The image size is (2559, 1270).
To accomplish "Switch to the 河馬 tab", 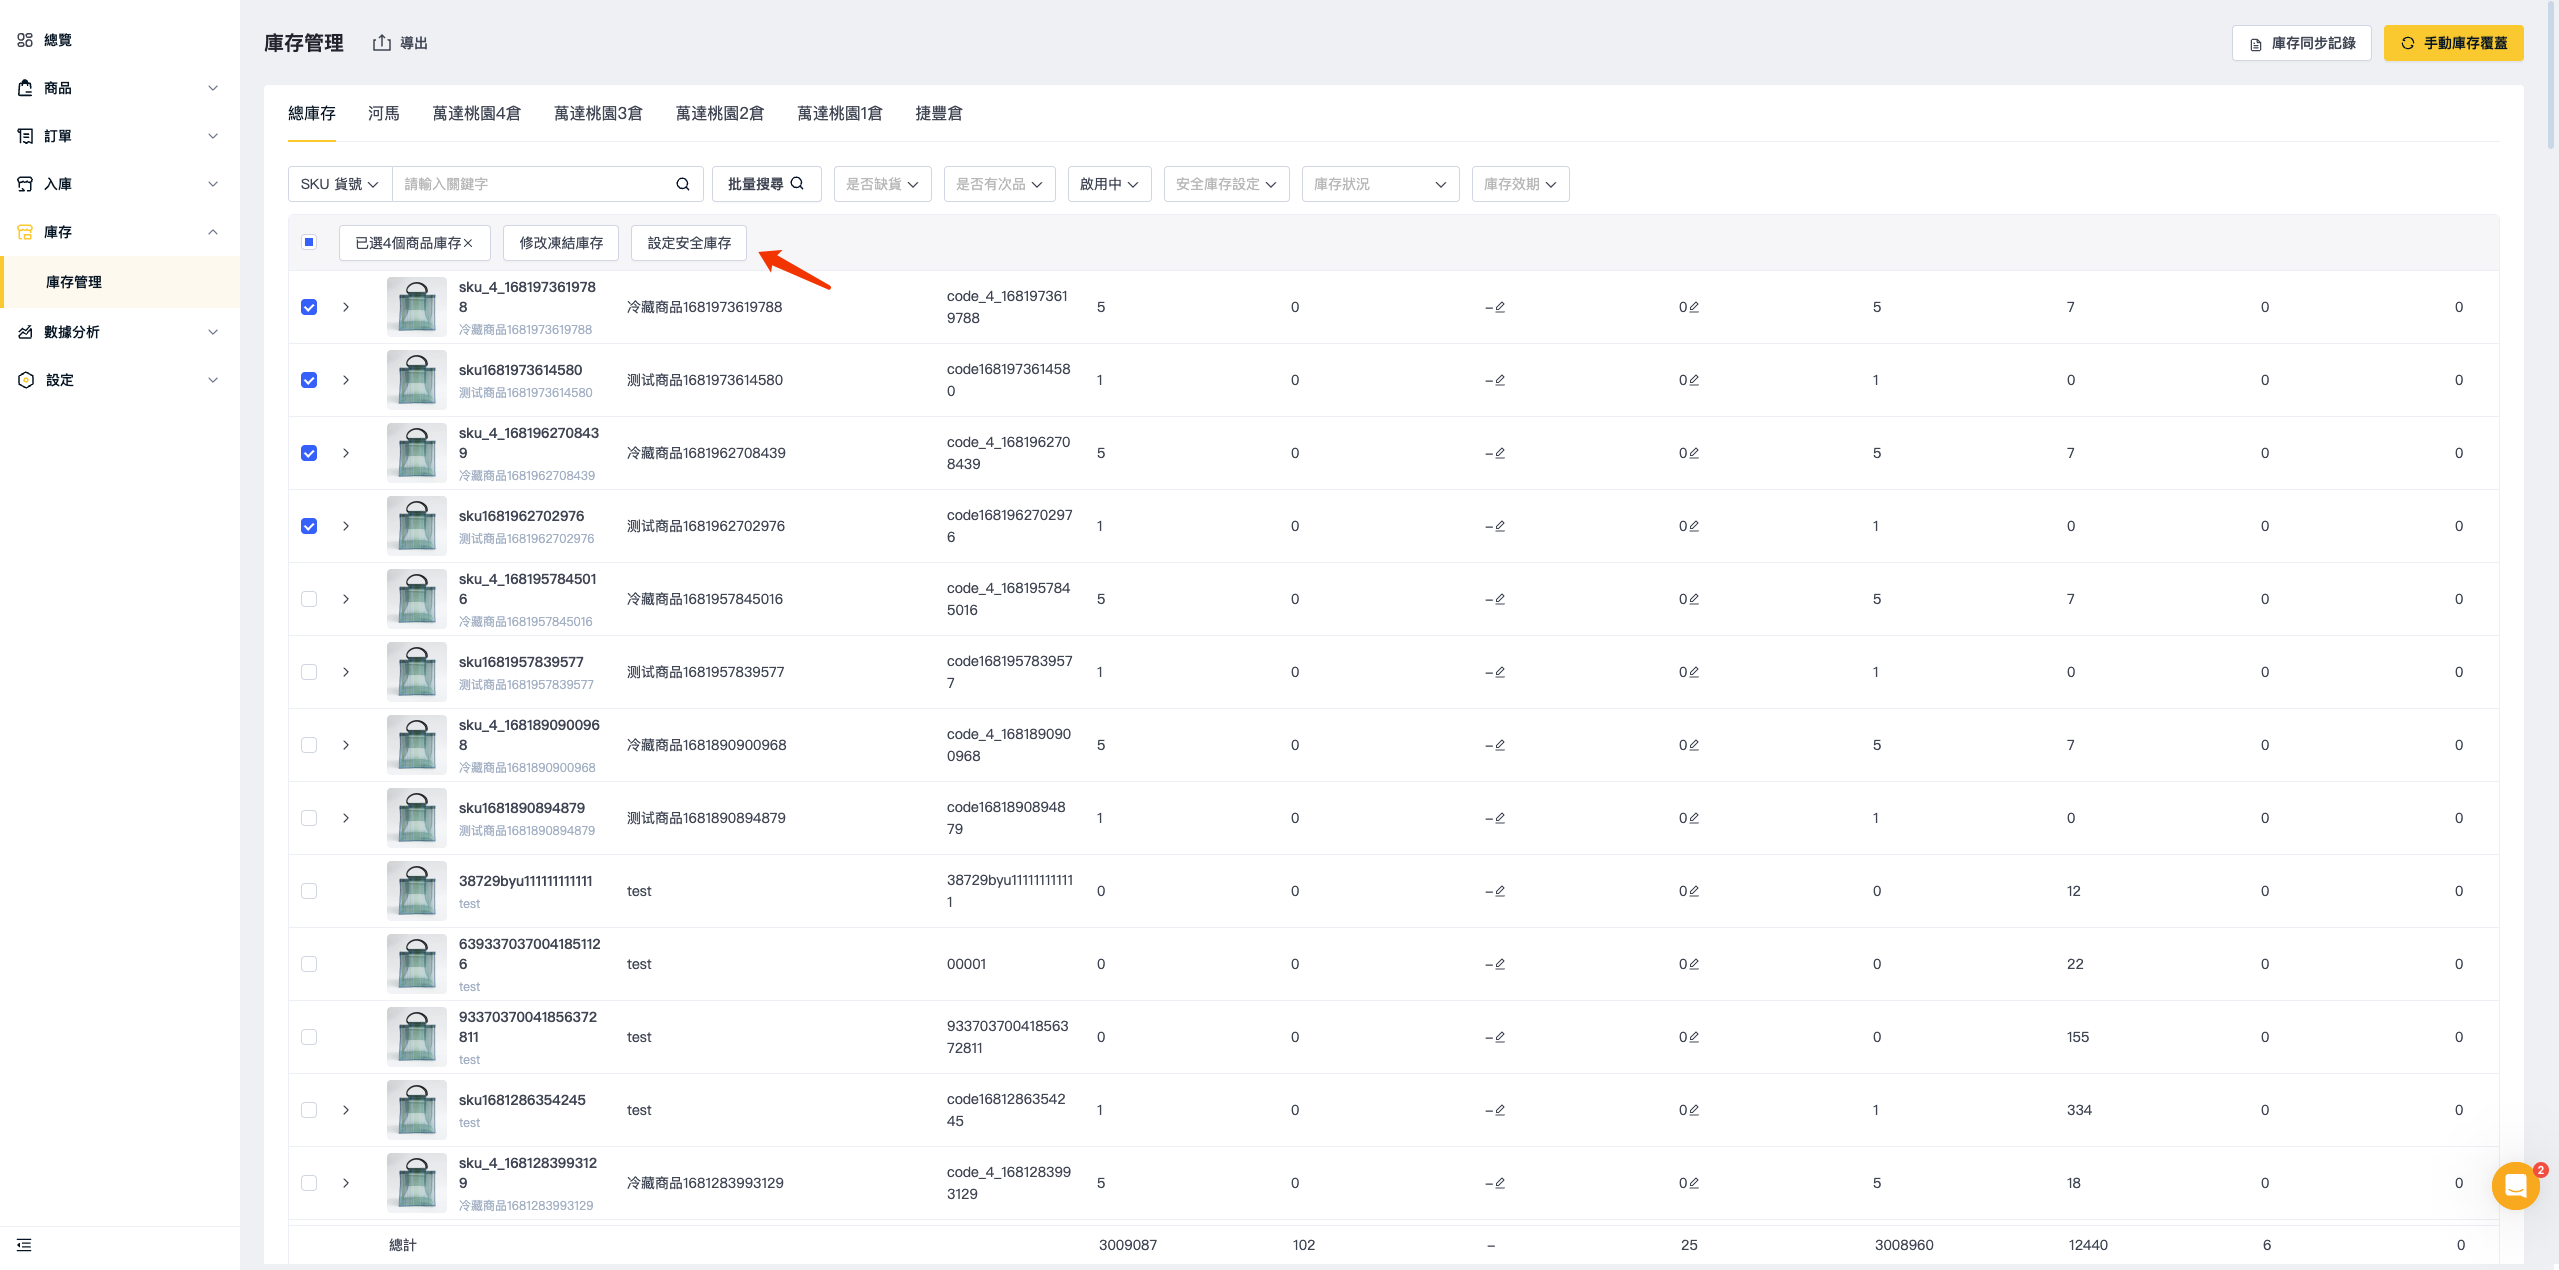I will [x=384, y=114].
